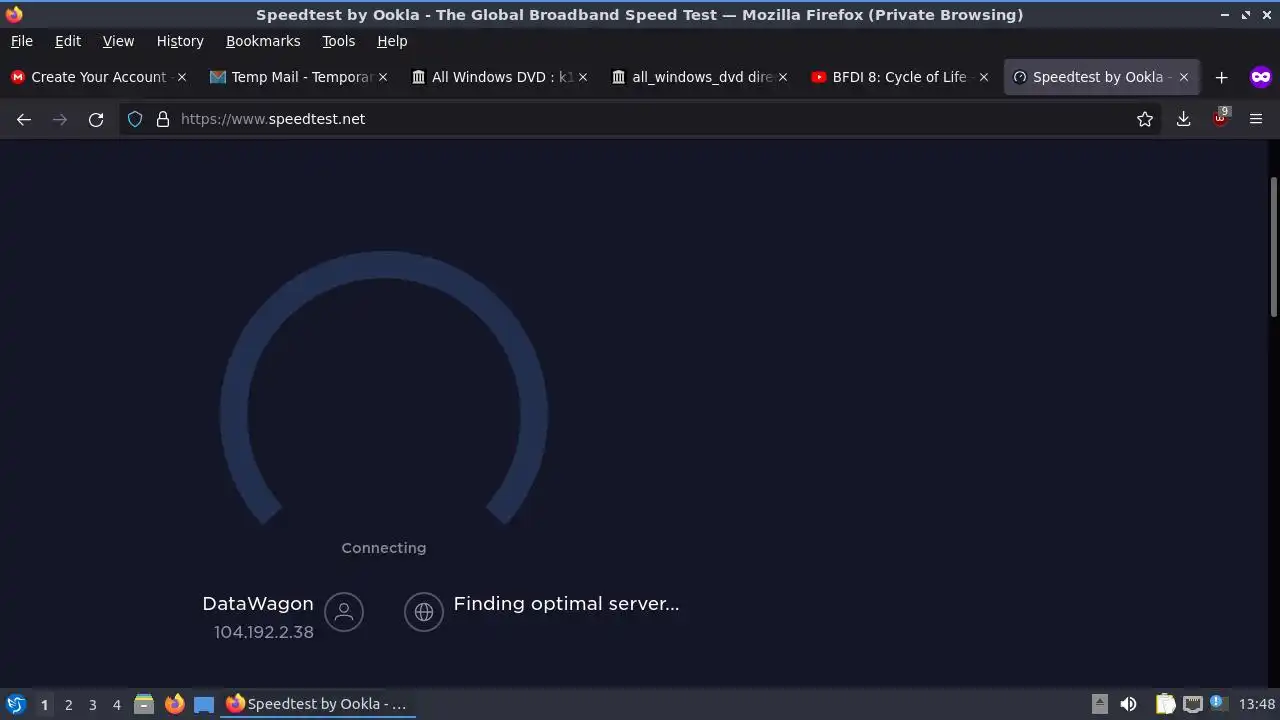
Task: Bookmark this page with the star
Action: pyautogui.click(x=1145, y=119)
